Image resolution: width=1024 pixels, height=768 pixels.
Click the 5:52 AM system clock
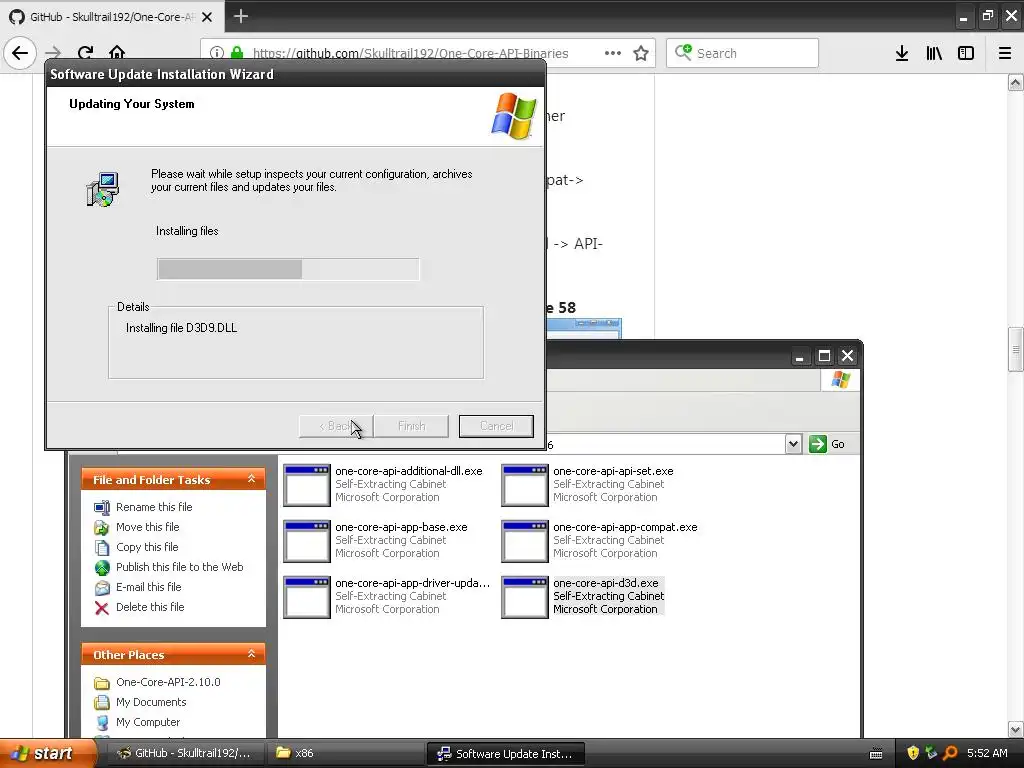coord(987,753)
